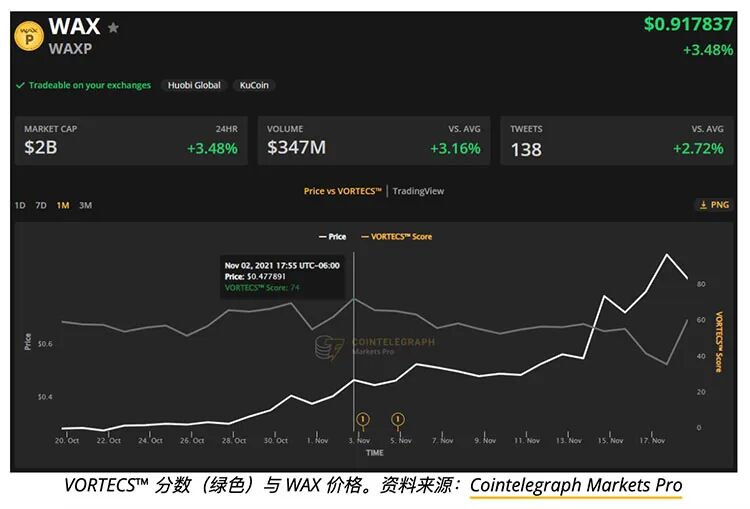Toggle the Price series in legend
Image resolution: width=750 pixels, height=509 pixels.
coord(332,236)
